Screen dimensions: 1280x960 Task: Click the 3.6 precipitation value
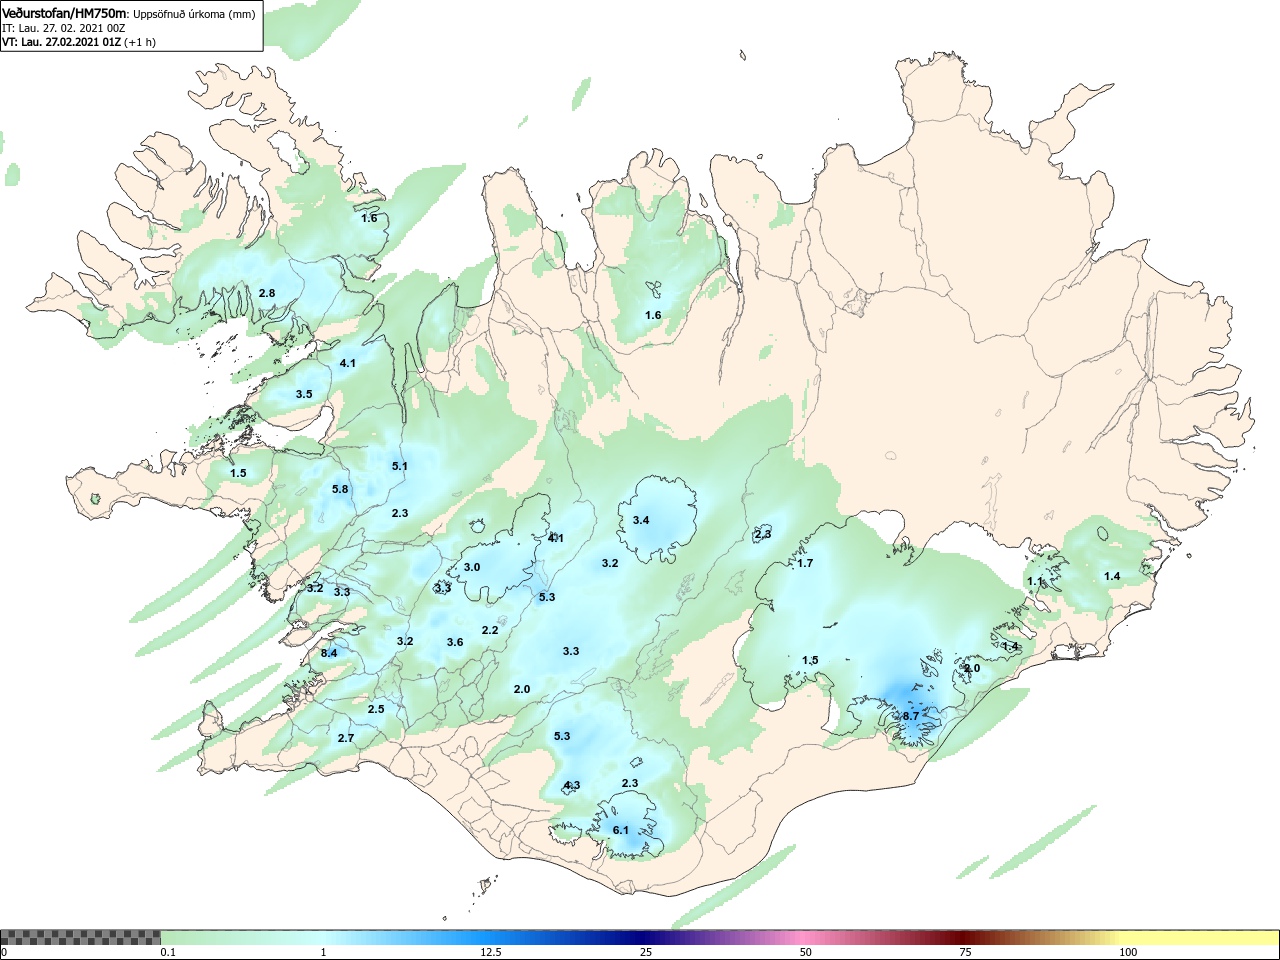455,642
